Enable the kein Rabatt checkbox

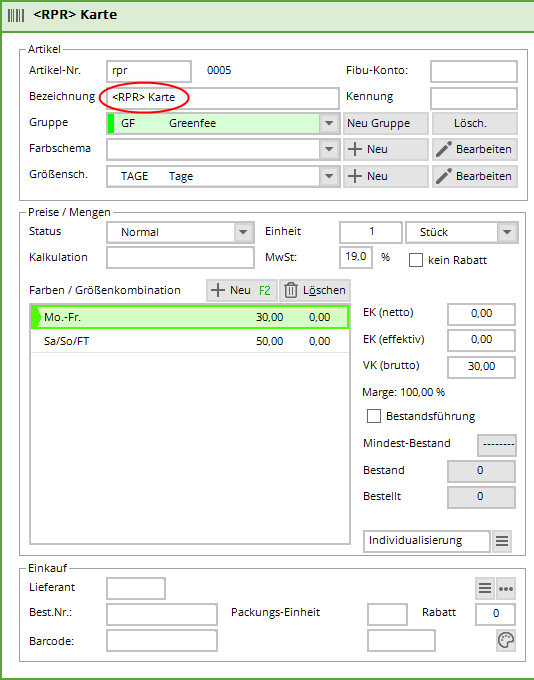tap(416, 260)
